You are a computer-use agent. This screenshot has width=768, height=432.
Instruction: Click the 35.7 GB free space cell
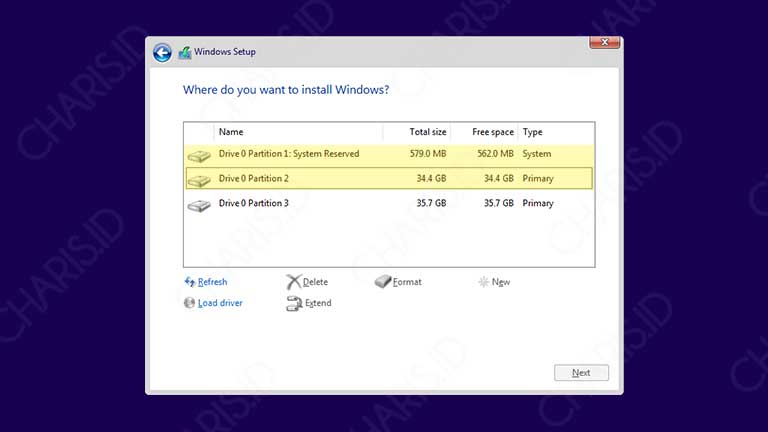tap(499, 203)
